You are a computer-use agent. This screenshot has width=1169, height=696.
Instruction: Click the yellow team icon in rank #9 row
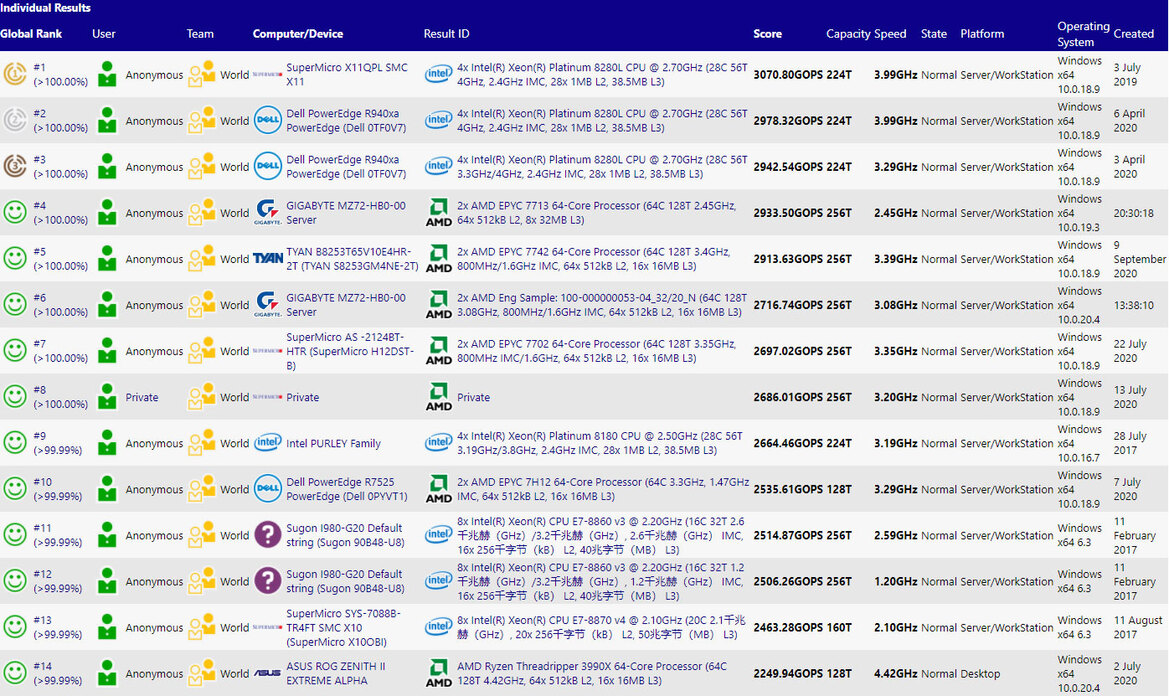point(201,443)
